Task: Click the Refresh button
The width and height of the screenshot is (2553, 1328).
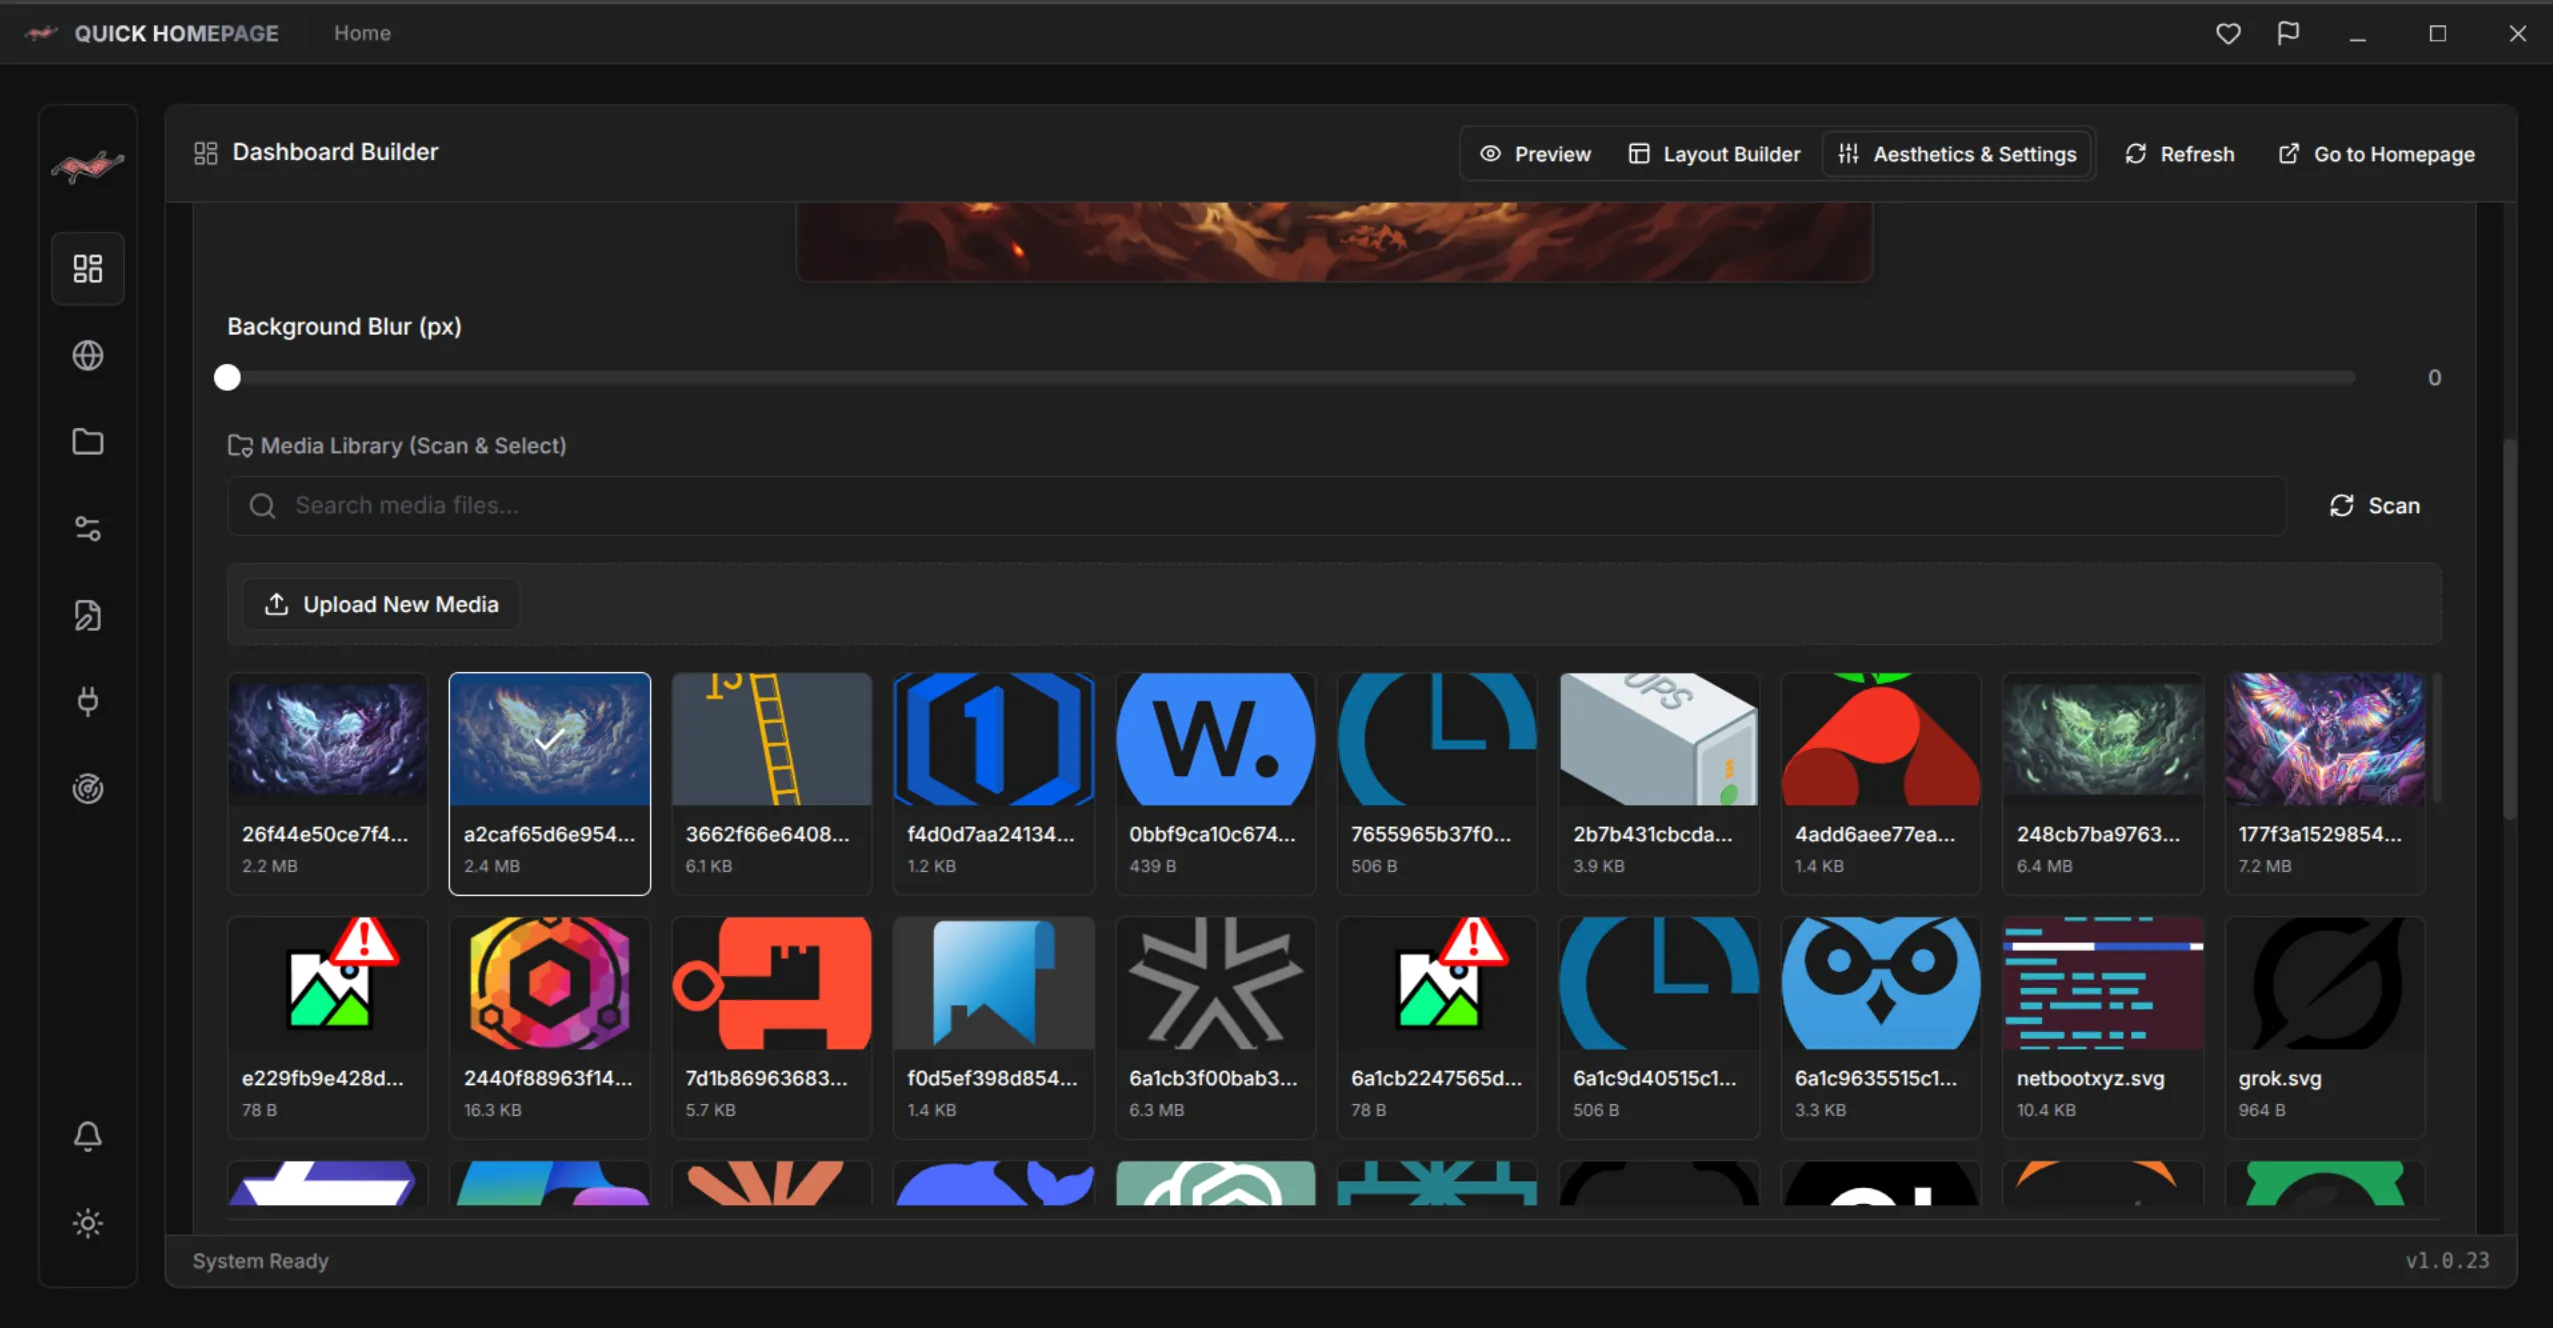Action: pyautogui.click(x=2179, y=154)
